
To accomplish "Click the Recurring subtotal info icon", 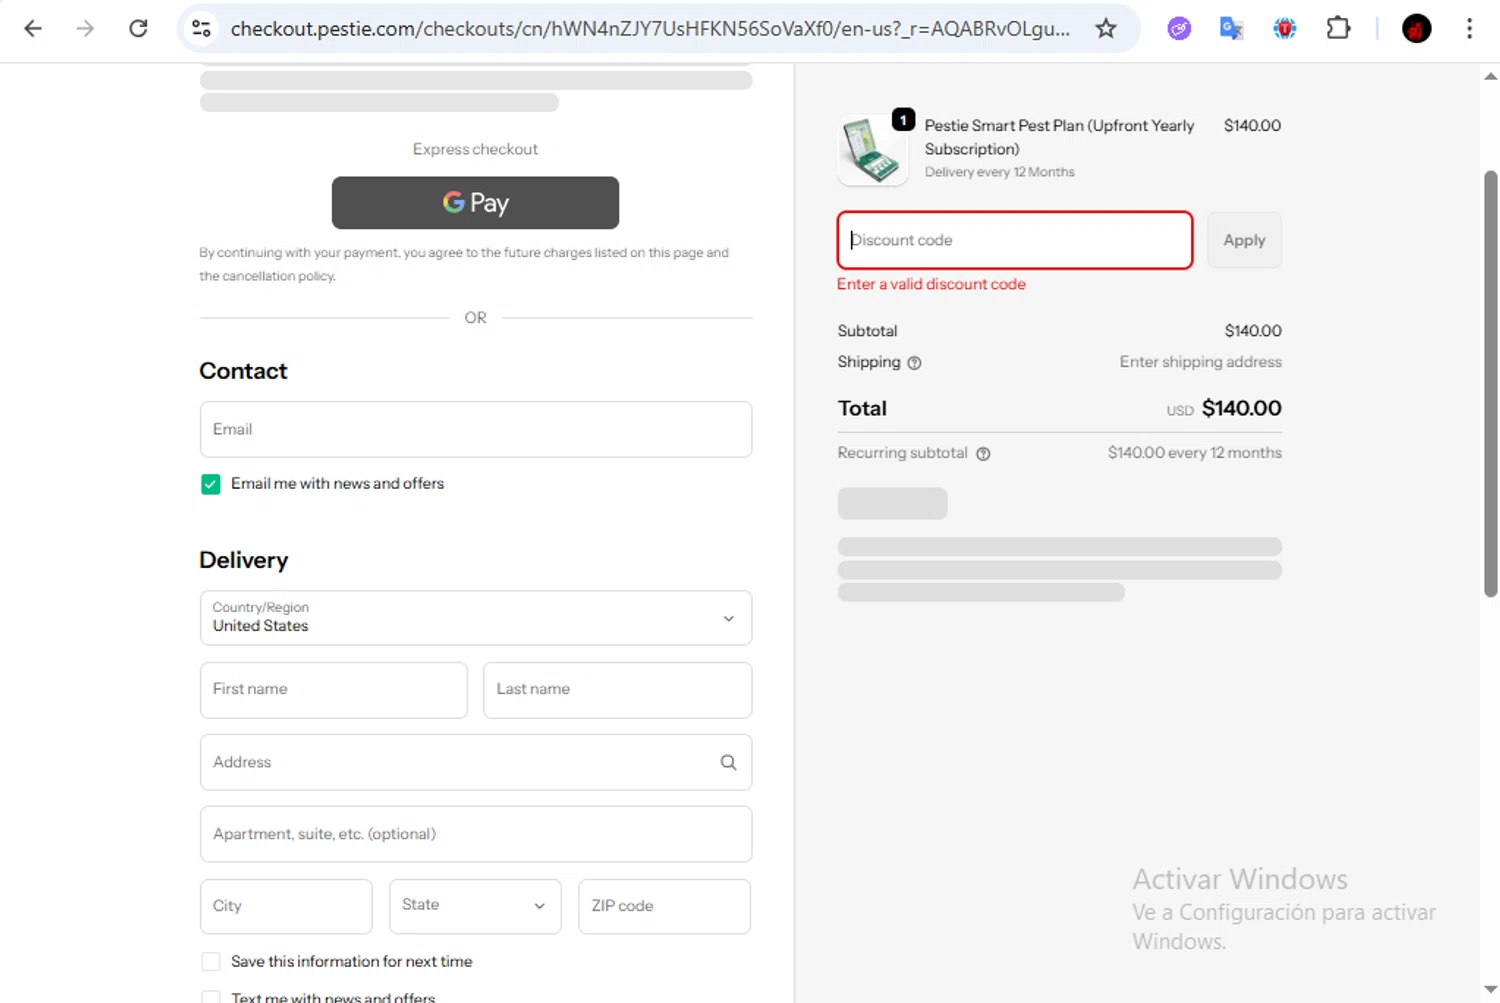I will 983,454.
